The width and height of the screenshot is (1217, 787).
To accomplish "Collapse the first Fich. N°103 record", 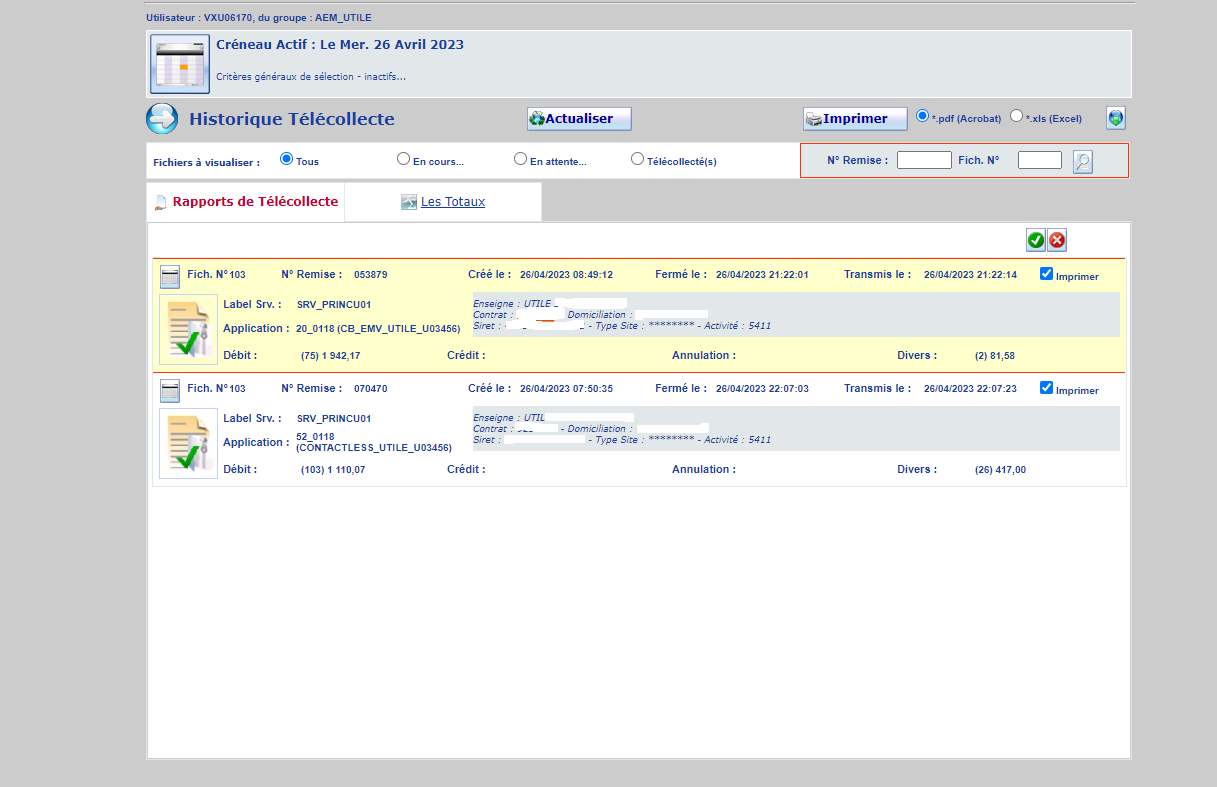I will pyautogui.click(x=170, y=276).
